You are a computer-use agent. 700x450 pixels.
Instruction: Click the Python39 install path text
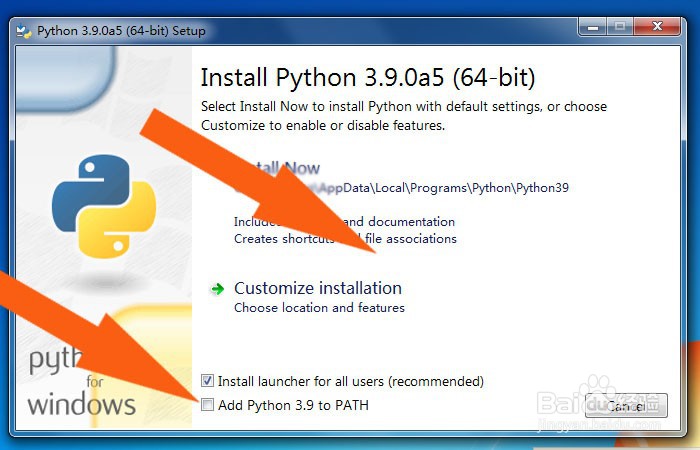tap(402, 188)
